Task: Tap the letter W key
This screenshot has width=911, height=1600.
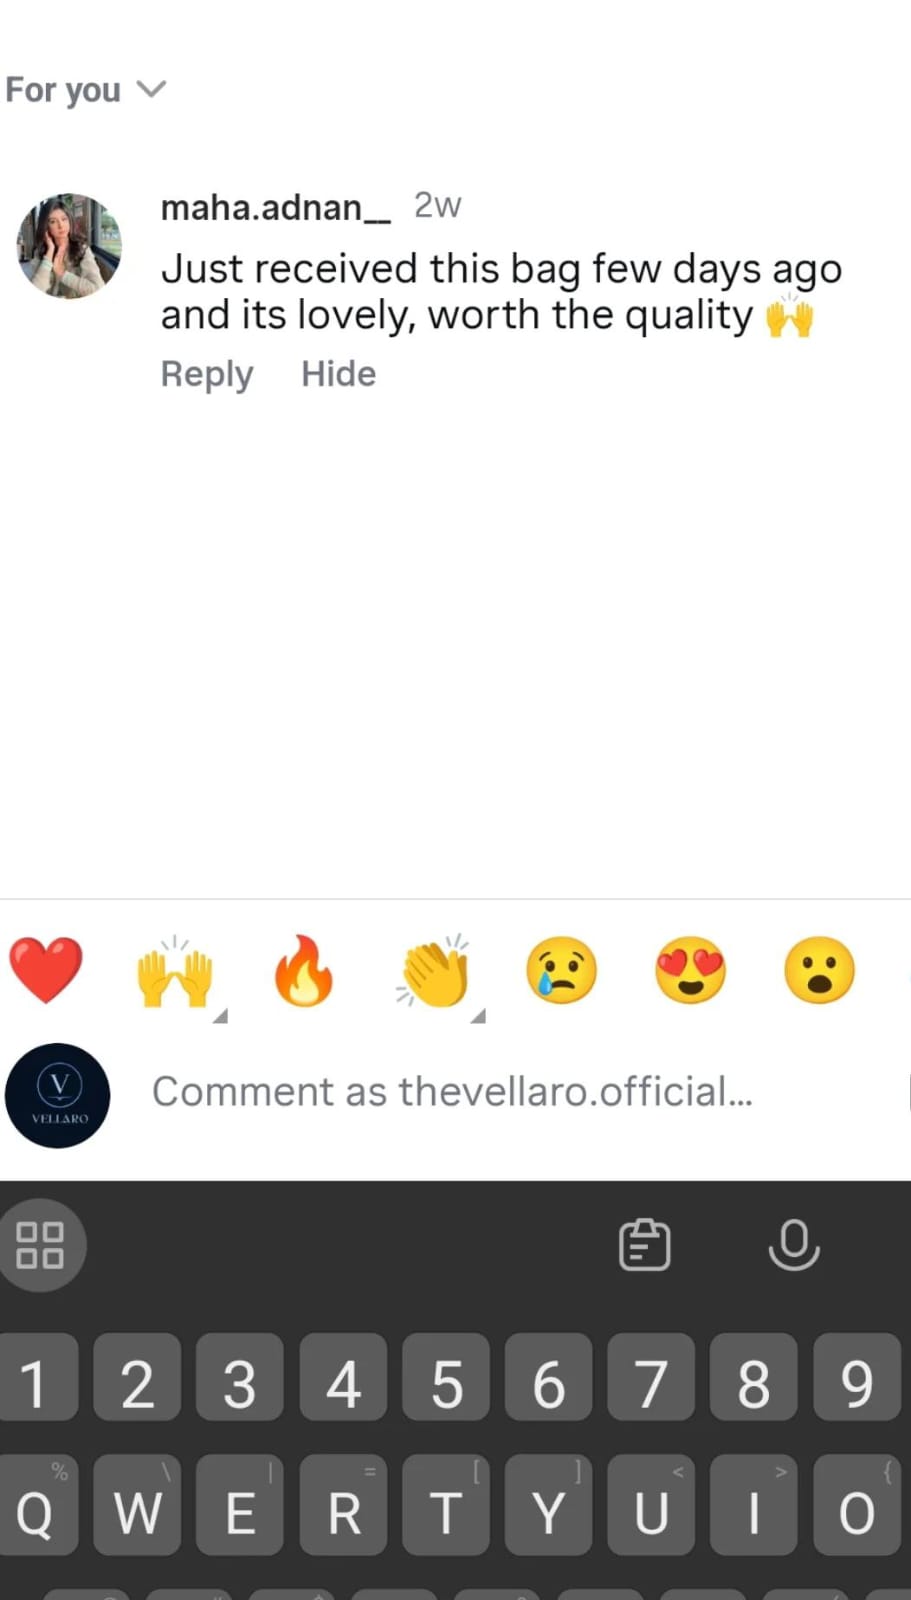Action: (x=137, y=1505)
